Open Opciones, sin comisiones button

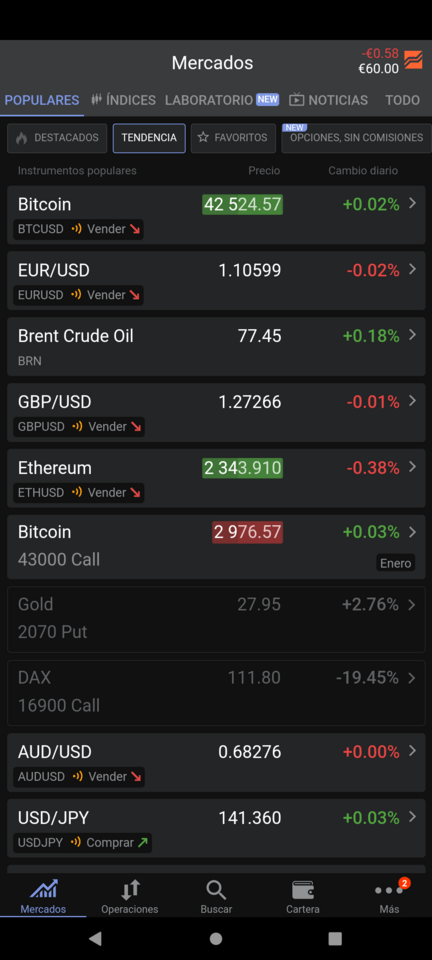pos(356,138)
